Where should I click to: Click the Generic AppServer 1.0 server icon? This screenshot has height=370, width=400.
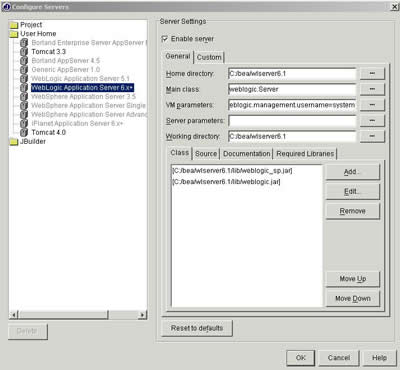(24, 70)
